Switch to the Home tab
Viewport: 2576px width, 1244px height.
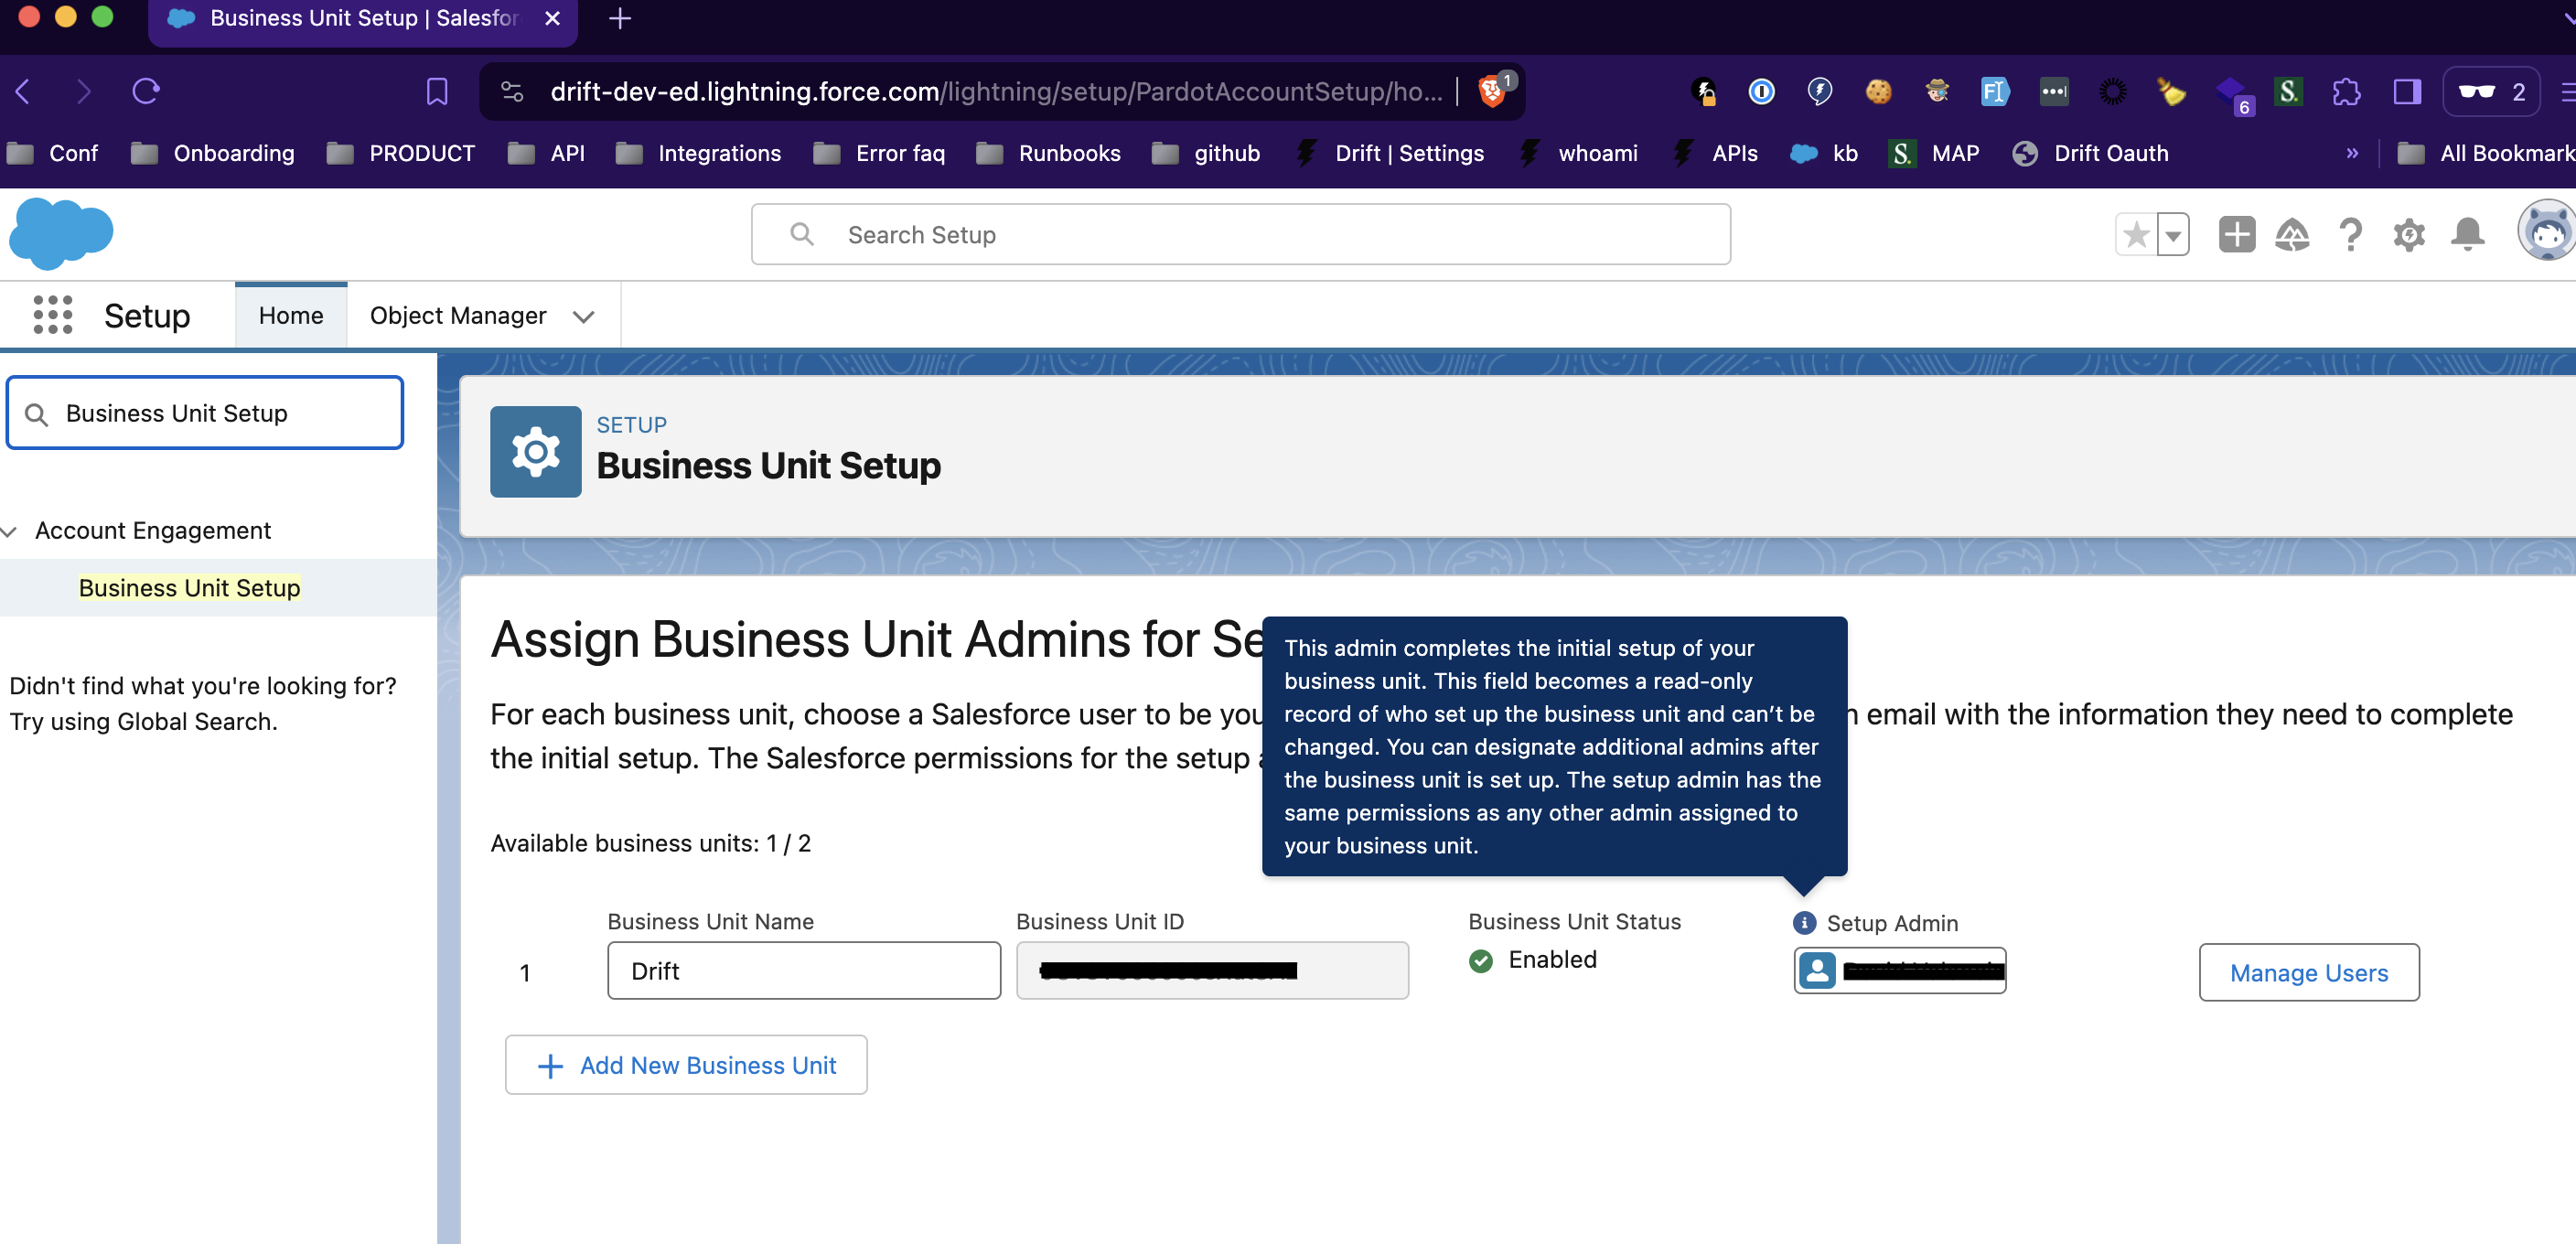pyautogui.click(x=291, y=316)
